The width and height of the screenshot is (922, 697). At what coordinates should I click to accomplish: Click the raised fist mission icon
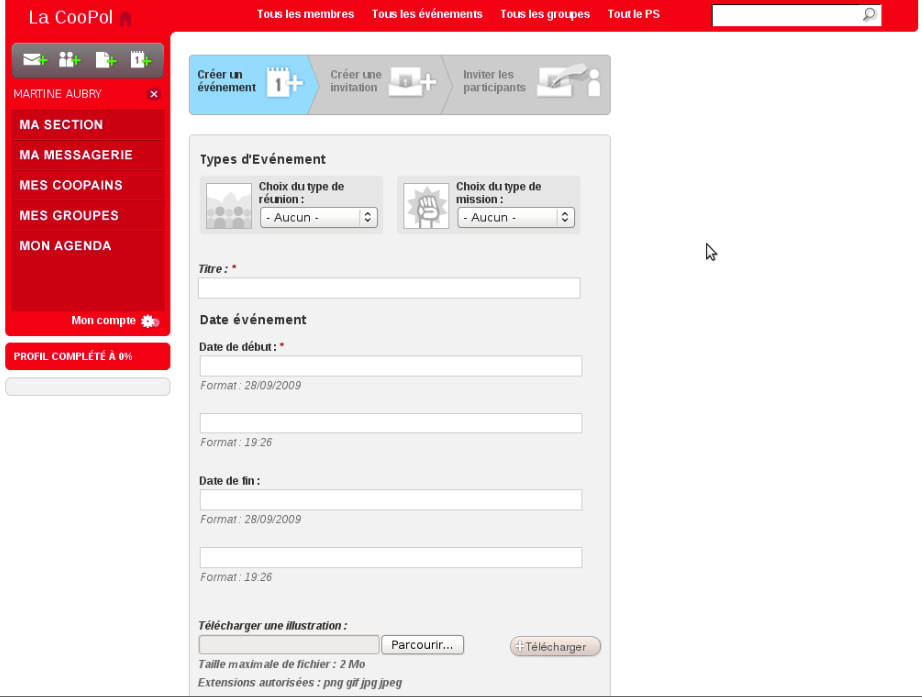click(426, 206)
